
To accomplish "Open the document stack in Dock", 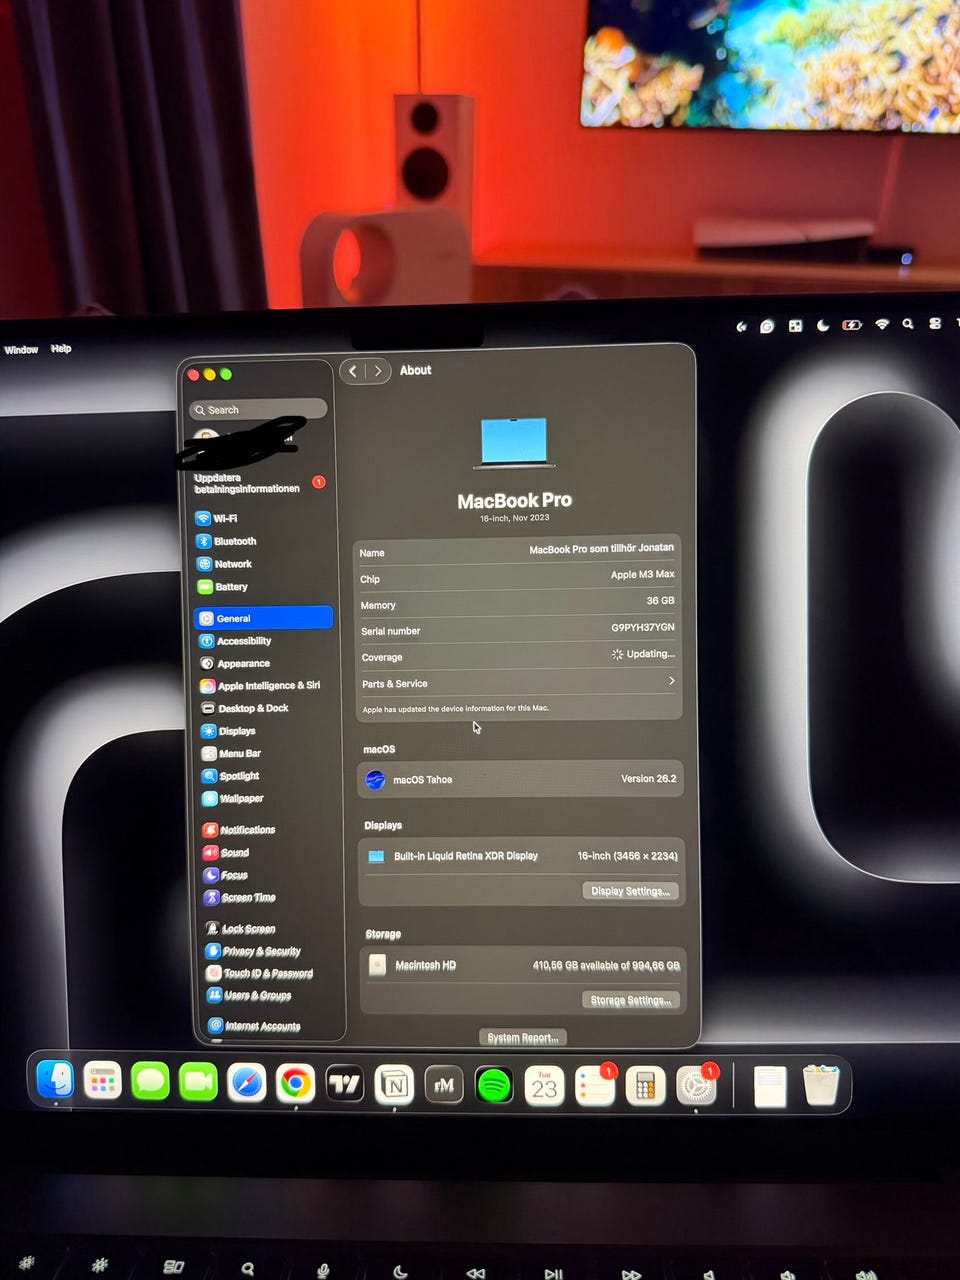I will (x=770, y=1086).
